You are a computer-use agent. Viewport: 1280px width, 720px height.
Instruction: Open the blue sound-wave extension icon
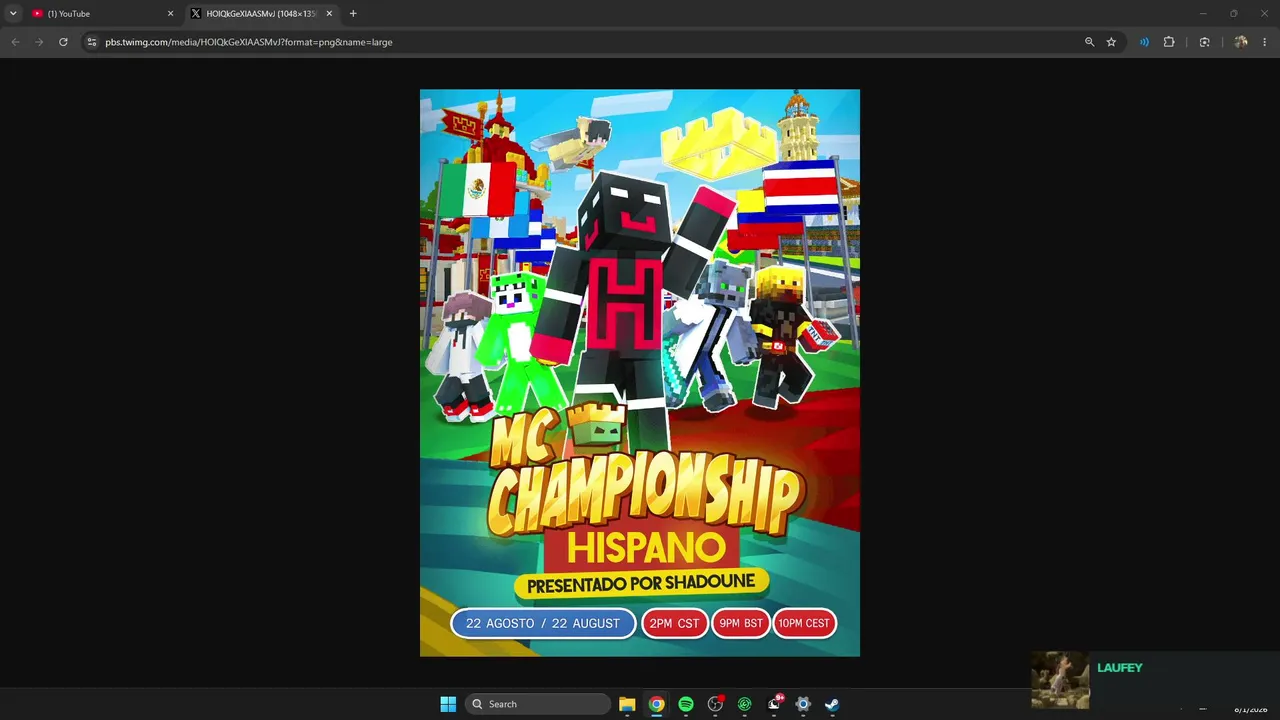click(1144, 42)
